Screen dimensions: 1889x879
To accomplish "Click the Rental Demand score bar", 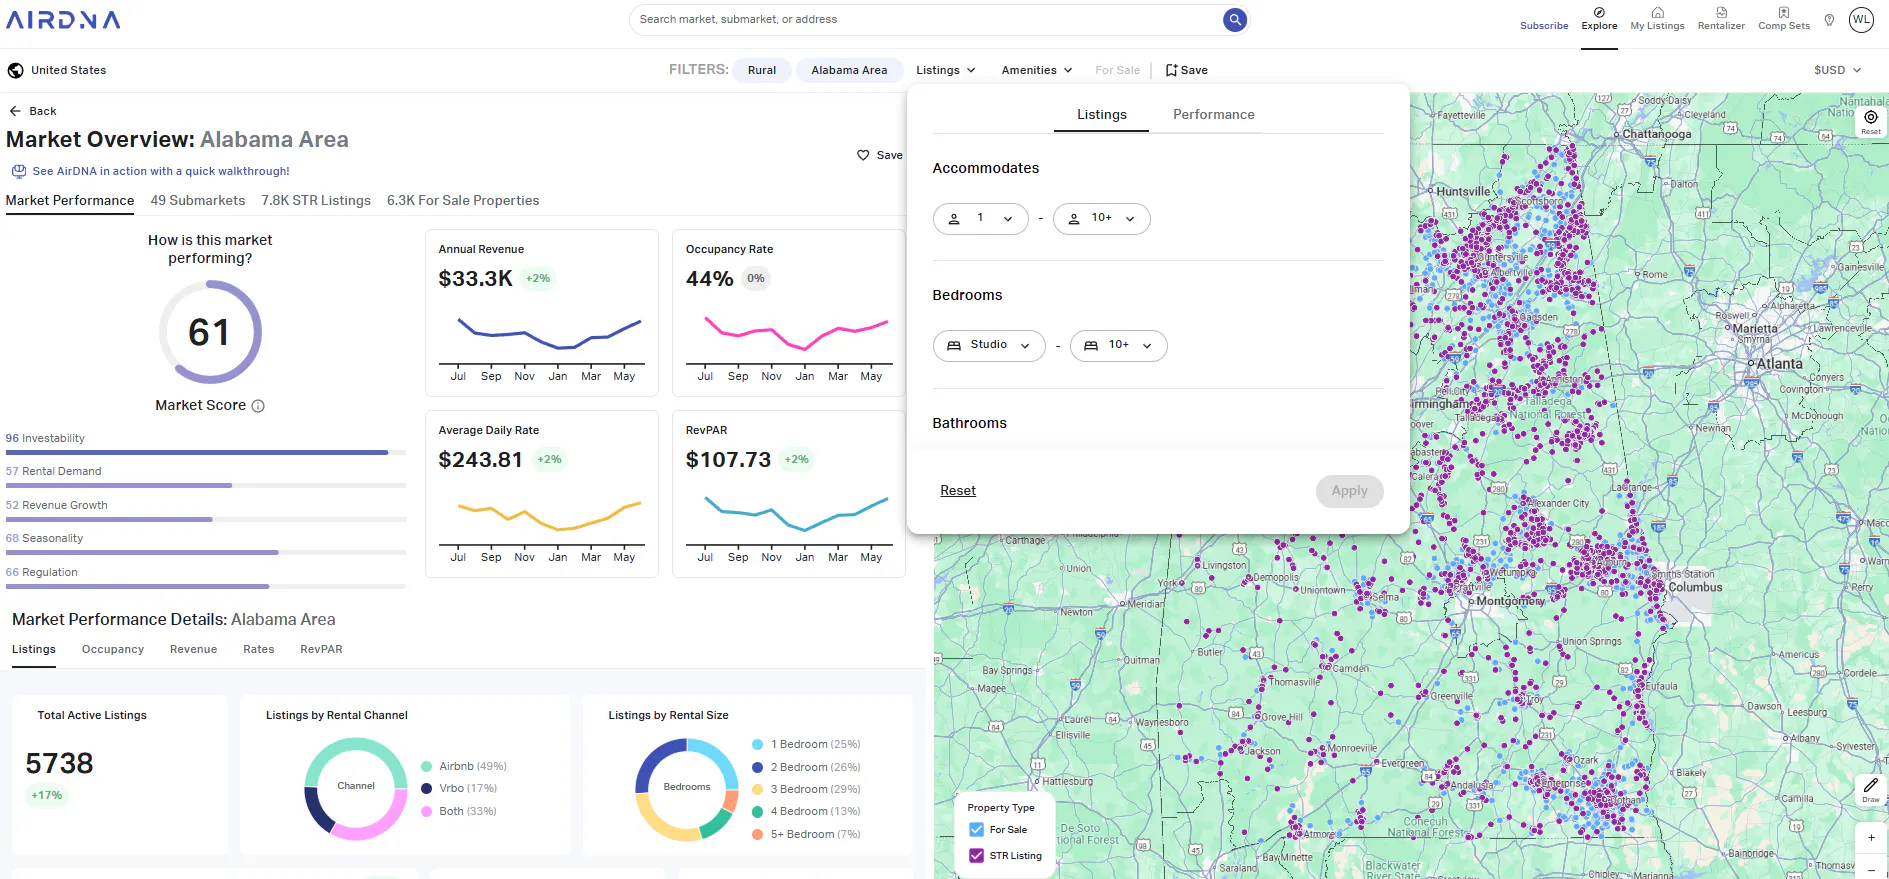I will click(206, 485).
